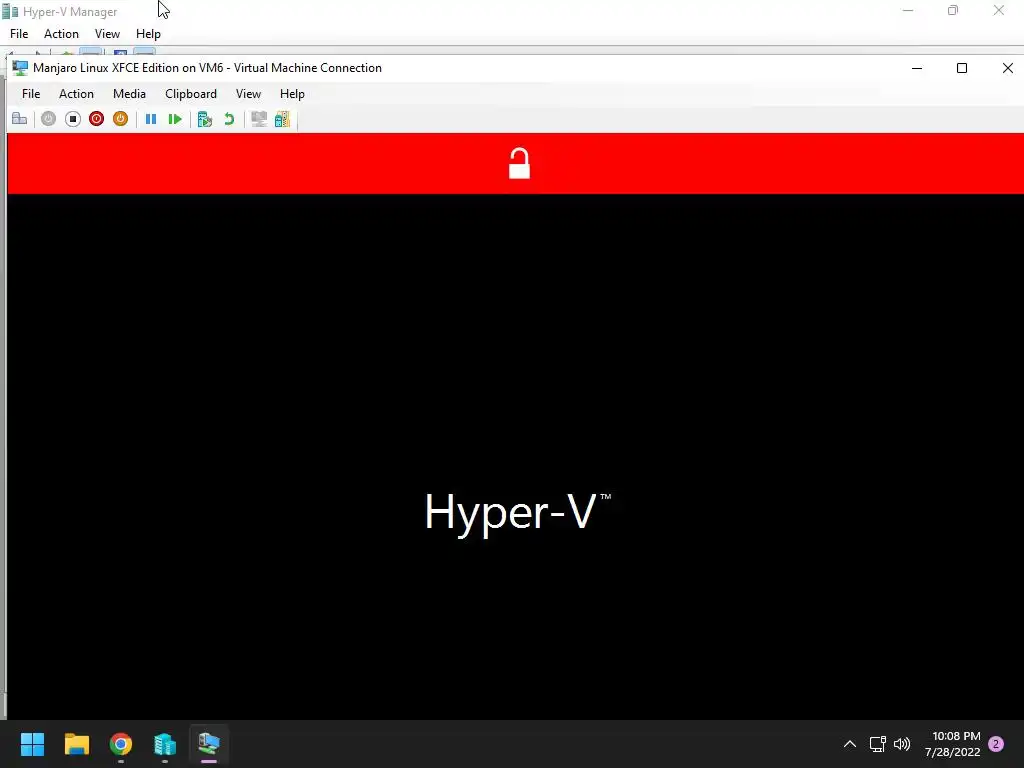This screenshot has height=768, width=1024.
Task: Switch to Hyper-V Manager on the taskbar
Action: click(165, 744)
